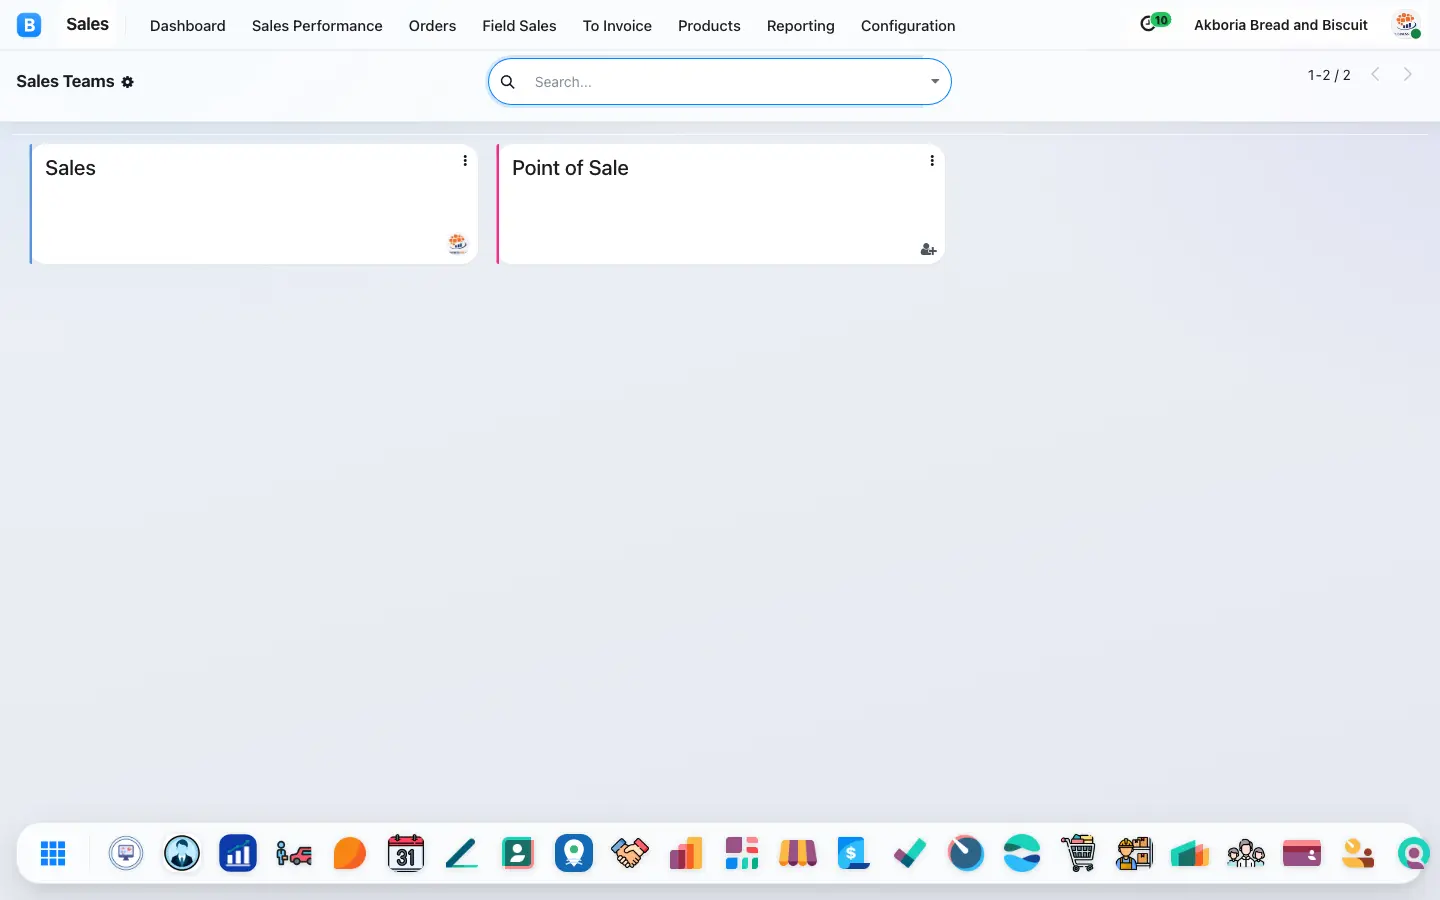
Task: Open the Configuration menu
Action: (x=908, y=26)
